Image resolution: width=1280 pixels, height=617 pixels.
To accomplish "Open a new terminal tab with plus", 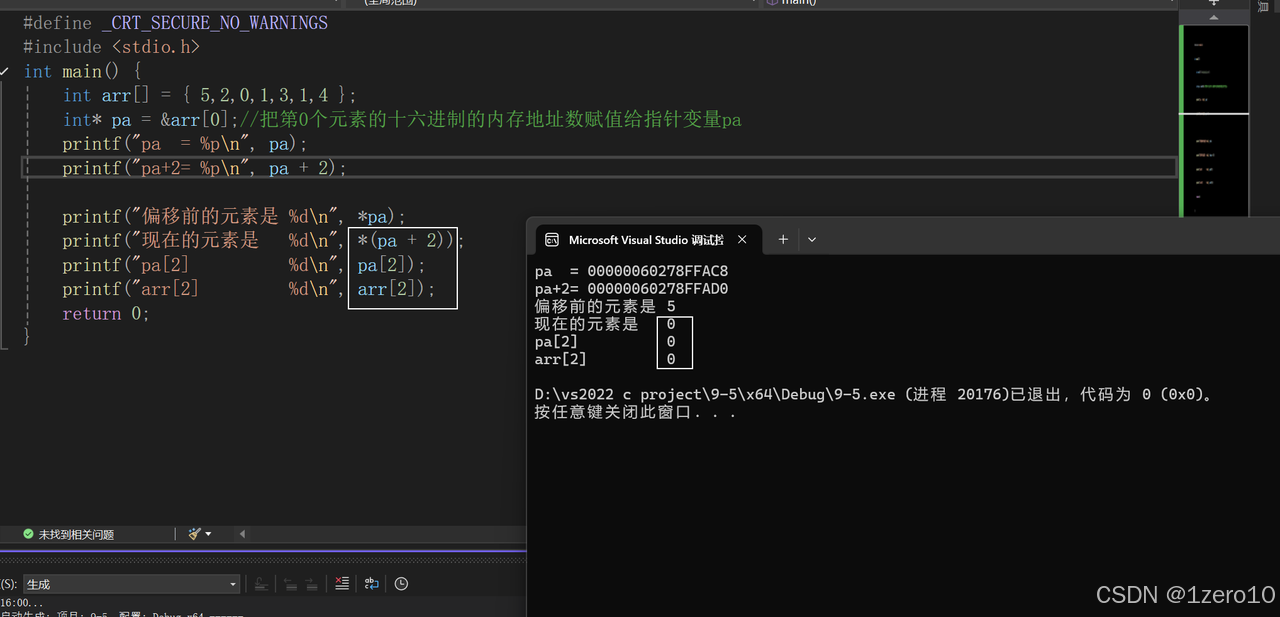I will (x=783, y=240).
